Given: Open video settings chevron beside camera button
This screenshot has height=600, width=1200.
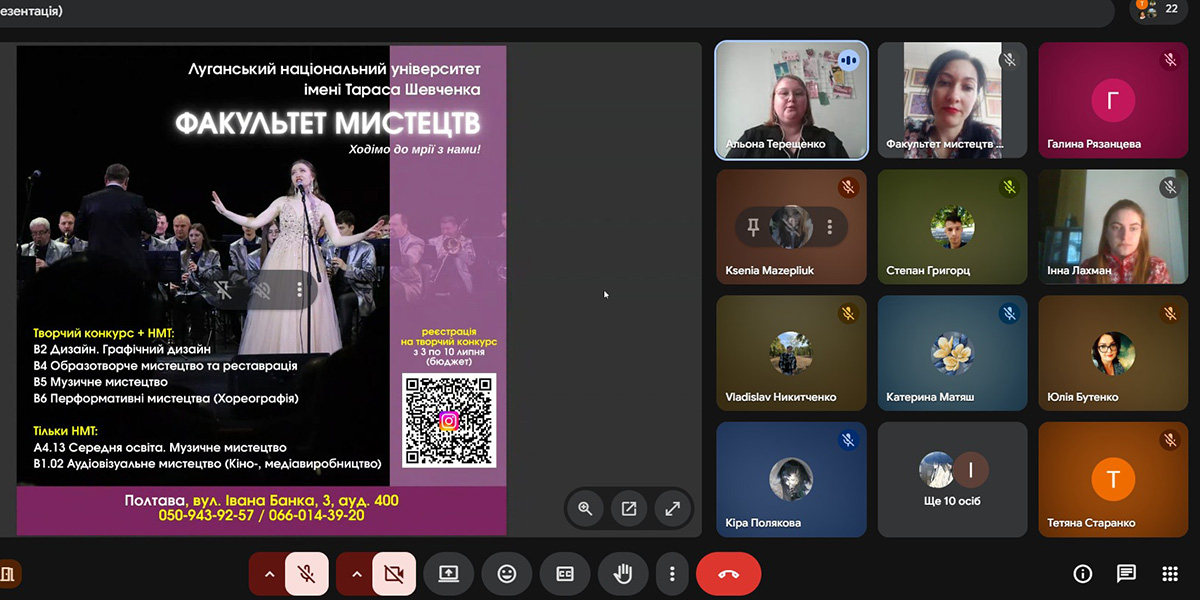Looking at the screenshot, I should point(355,574).
